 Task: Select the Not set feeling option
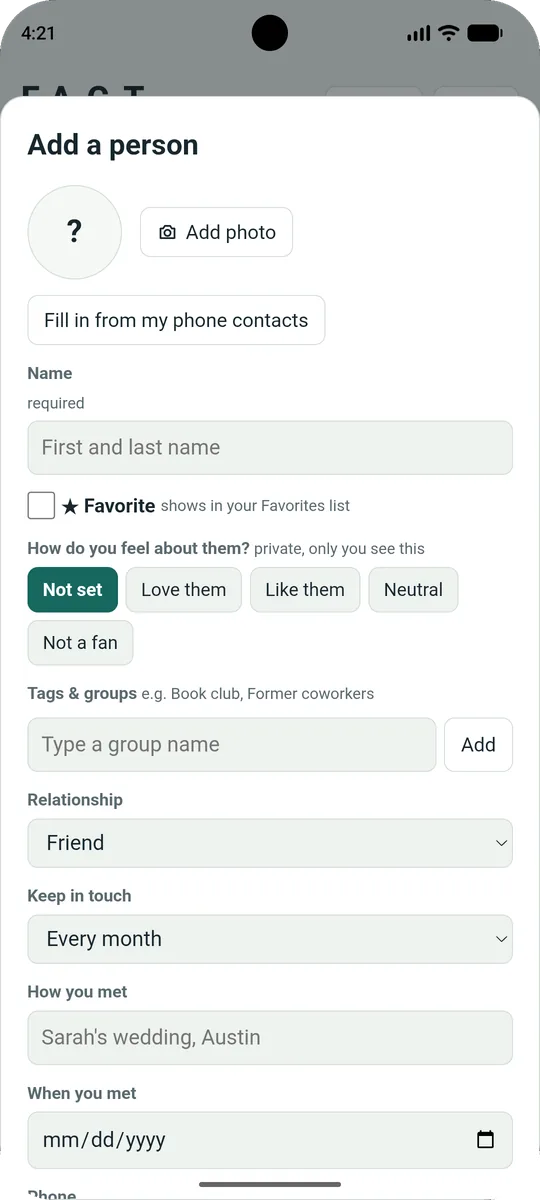click(72, 589)
